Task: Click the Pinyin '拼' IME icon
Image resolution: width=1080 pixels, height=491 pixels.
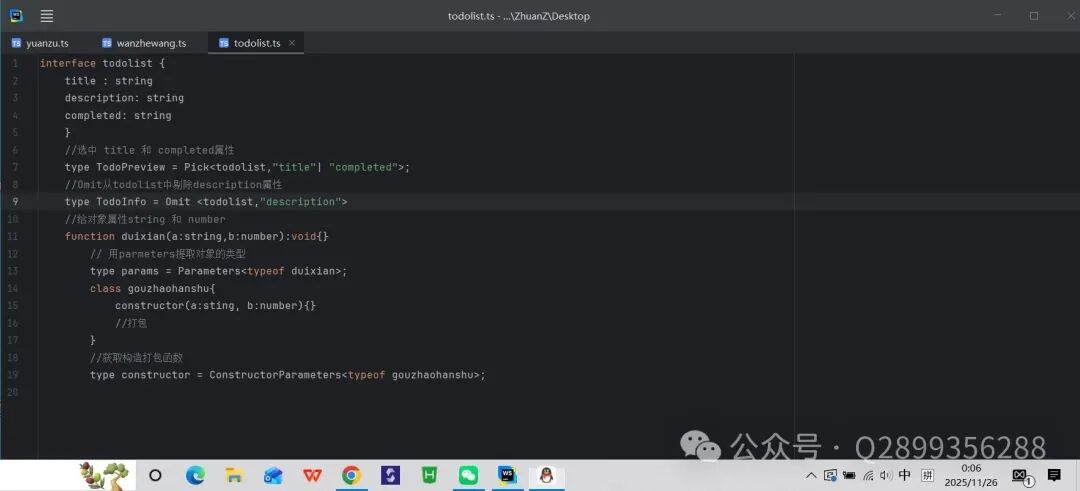Action: [928, 475]
